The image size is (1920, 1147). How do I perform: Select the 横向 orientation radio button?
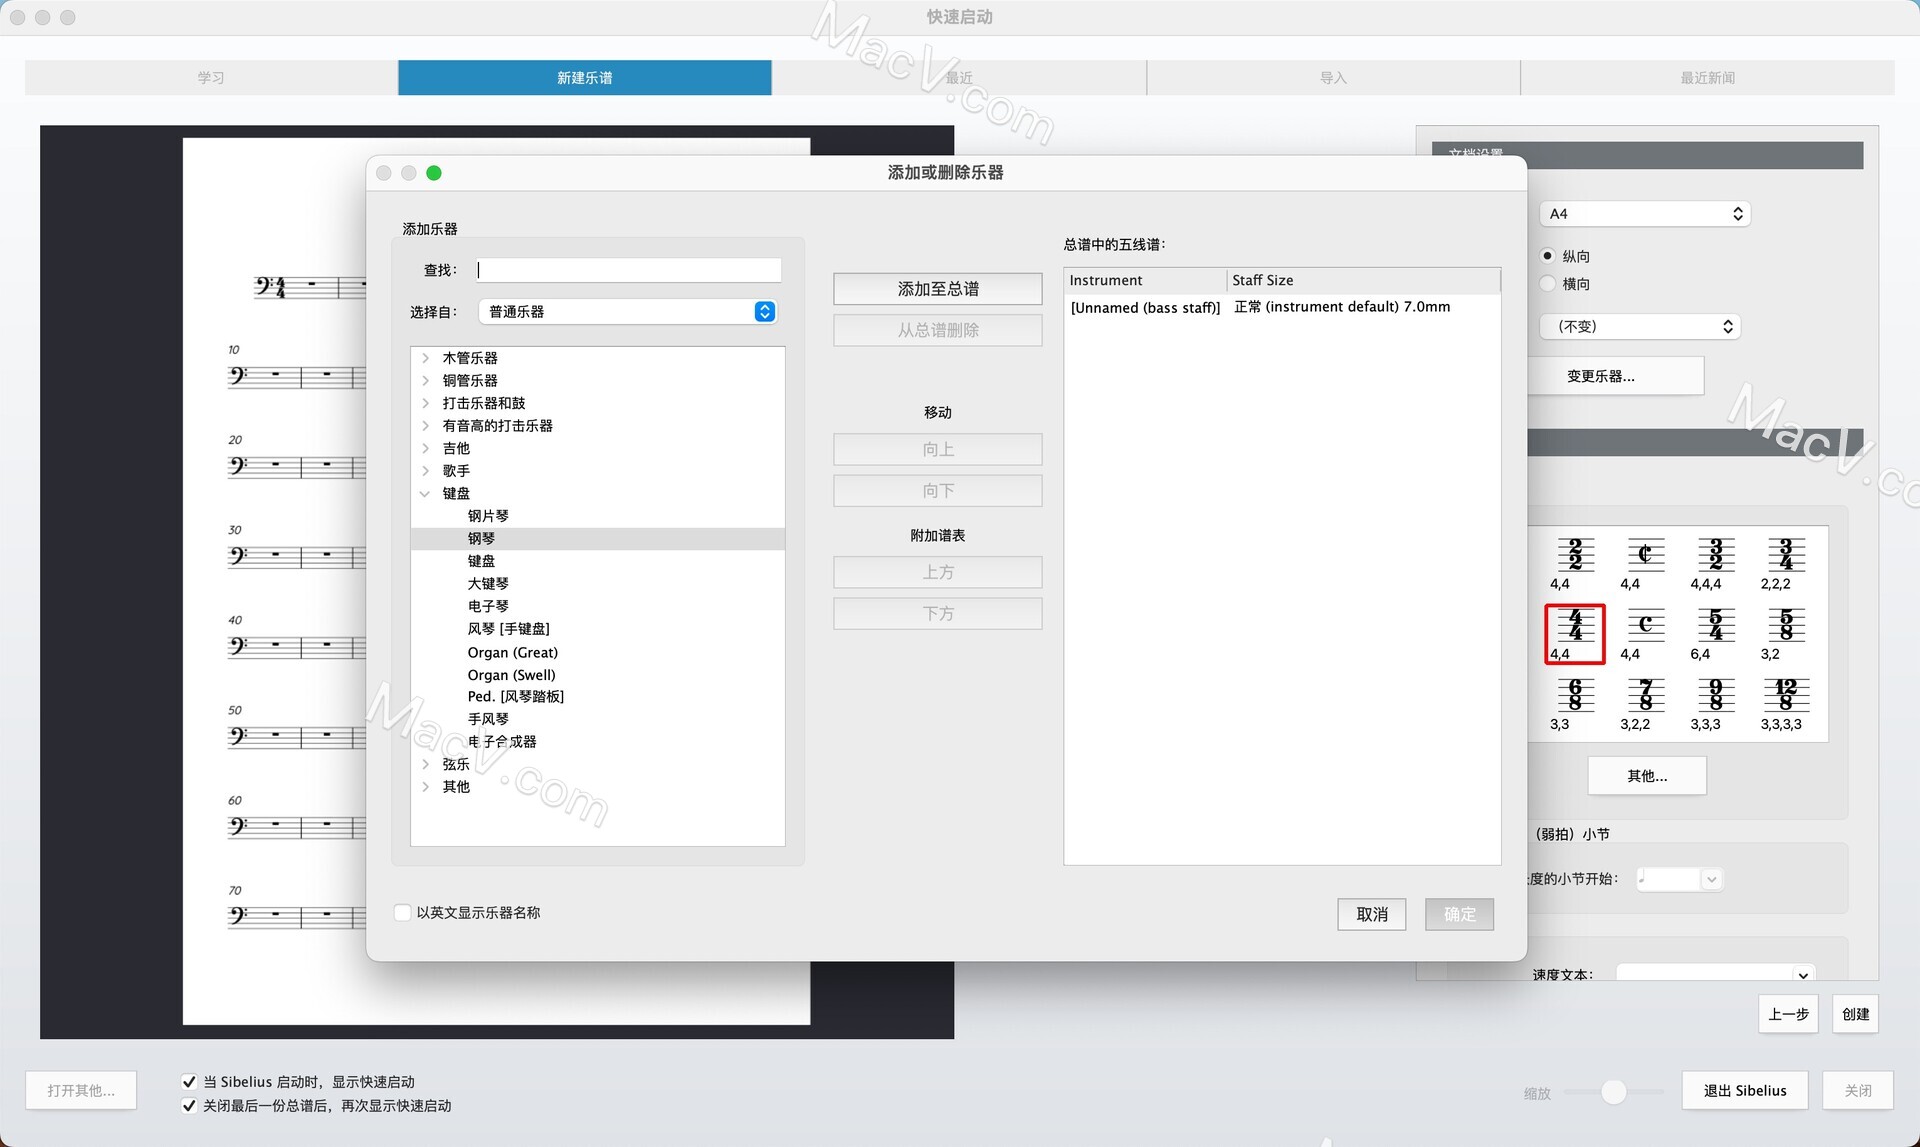pos(1548,284)
